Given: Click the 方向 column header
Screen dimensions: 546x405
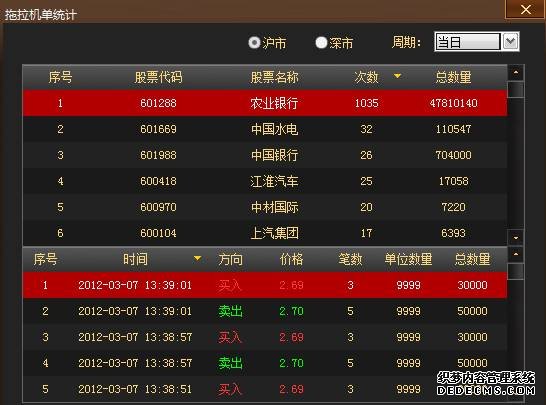Looking at the screenshot, I should point(230,259).
